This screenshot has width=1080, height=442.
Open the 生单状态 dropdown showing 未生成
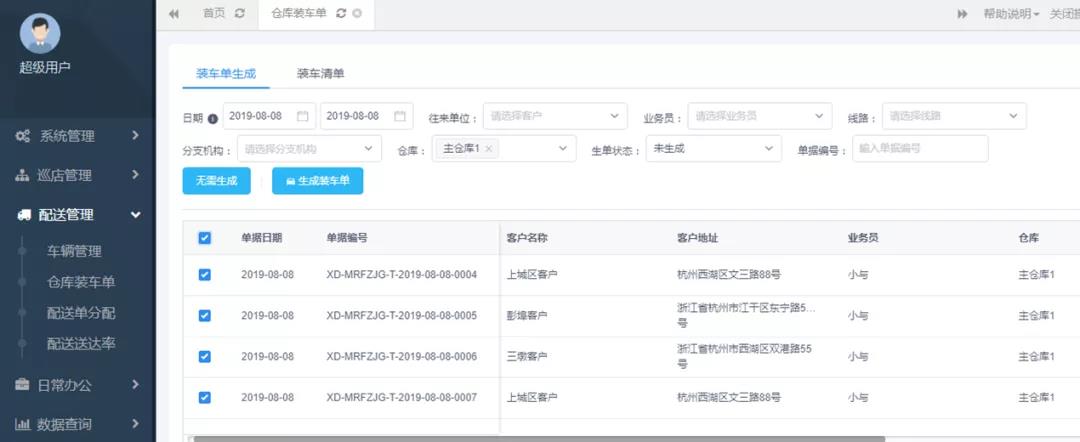tap(713, 148)
